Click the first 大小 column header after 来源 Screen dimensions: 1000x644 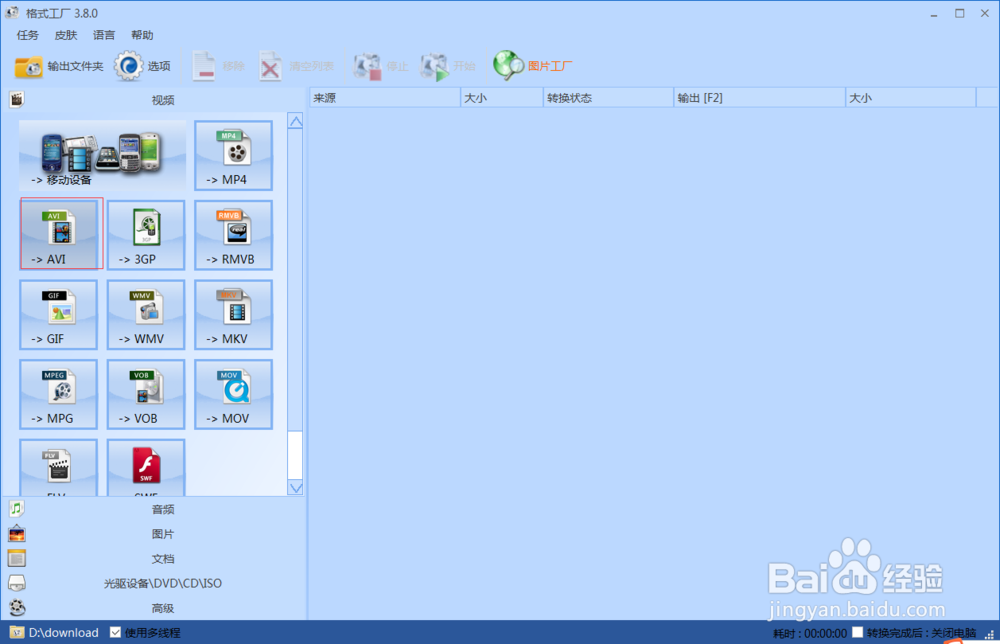pyautogui.click(x=502, y=98)
